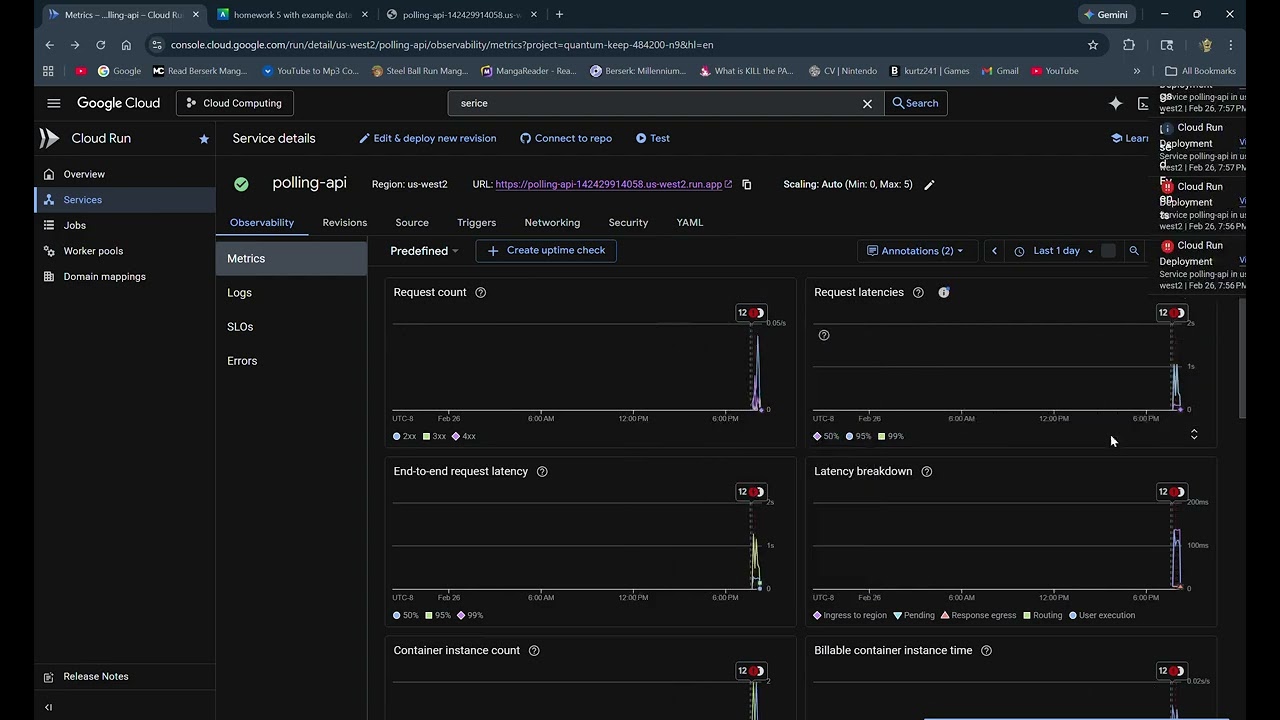Toggle the 4xx series in Request count
This screenshot has height=720, width=1280.
point(464,436)
